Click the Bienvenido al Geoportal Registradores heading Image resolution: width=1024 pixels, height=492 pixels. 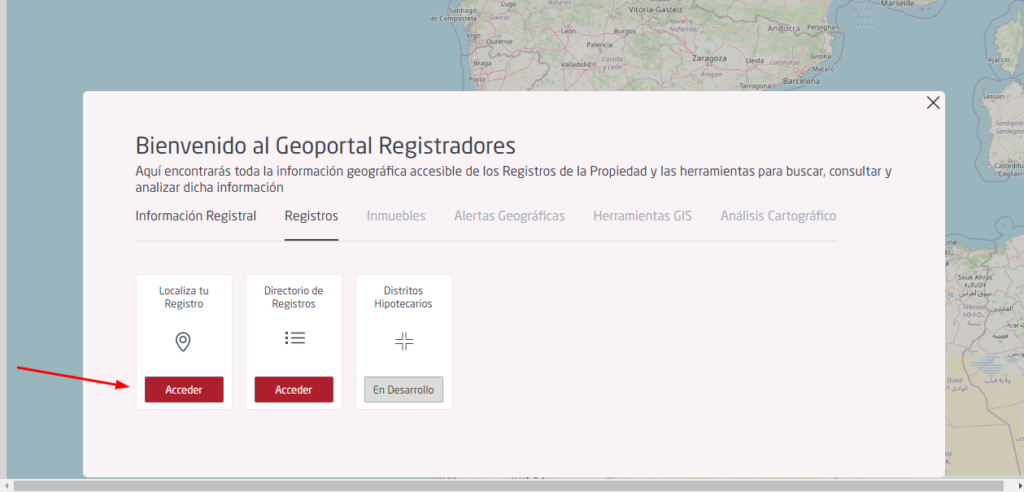(x=325, y=144)
